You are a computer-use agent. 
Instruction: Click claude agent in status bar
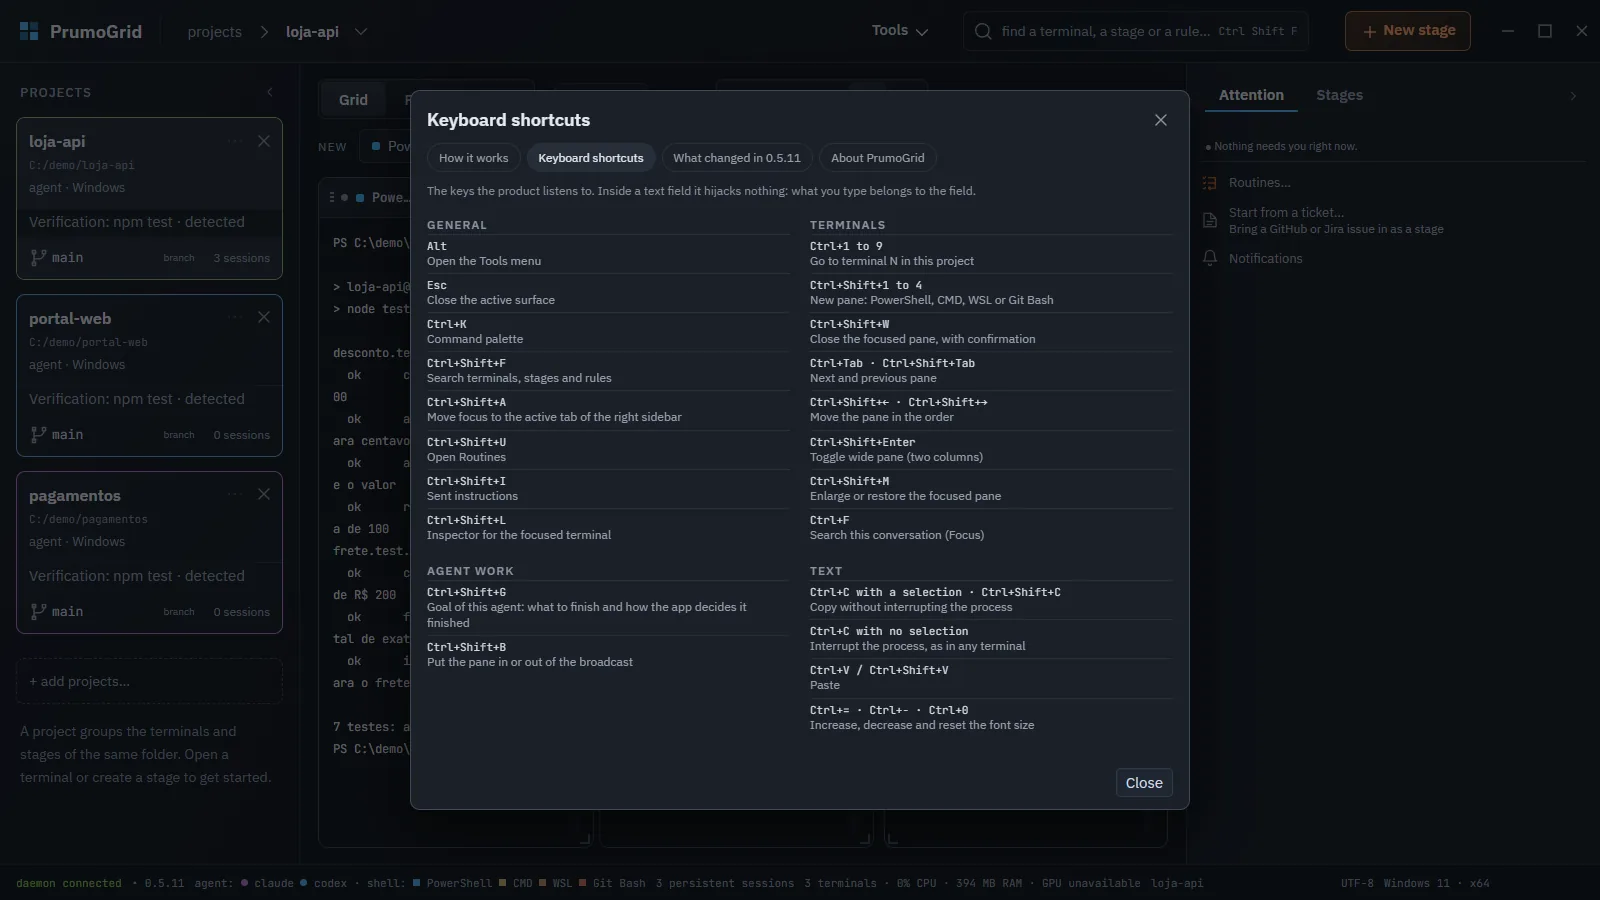[267, 883]
